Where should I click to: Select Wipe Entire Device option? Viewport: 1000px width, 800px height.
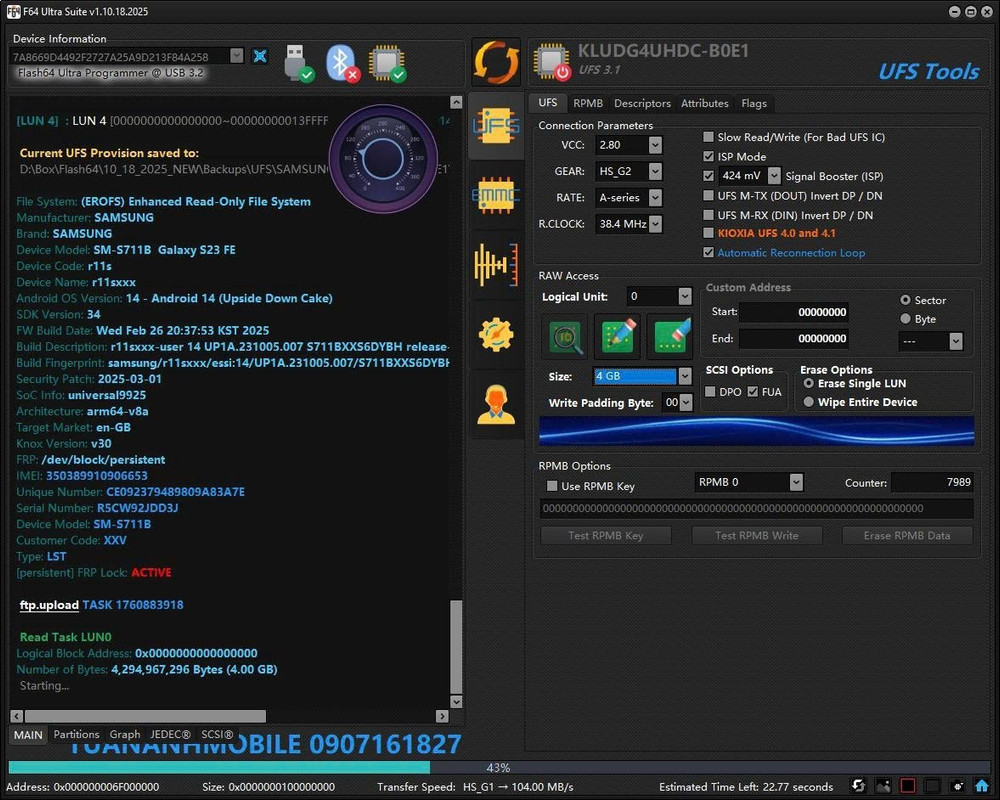click(808, 402)
